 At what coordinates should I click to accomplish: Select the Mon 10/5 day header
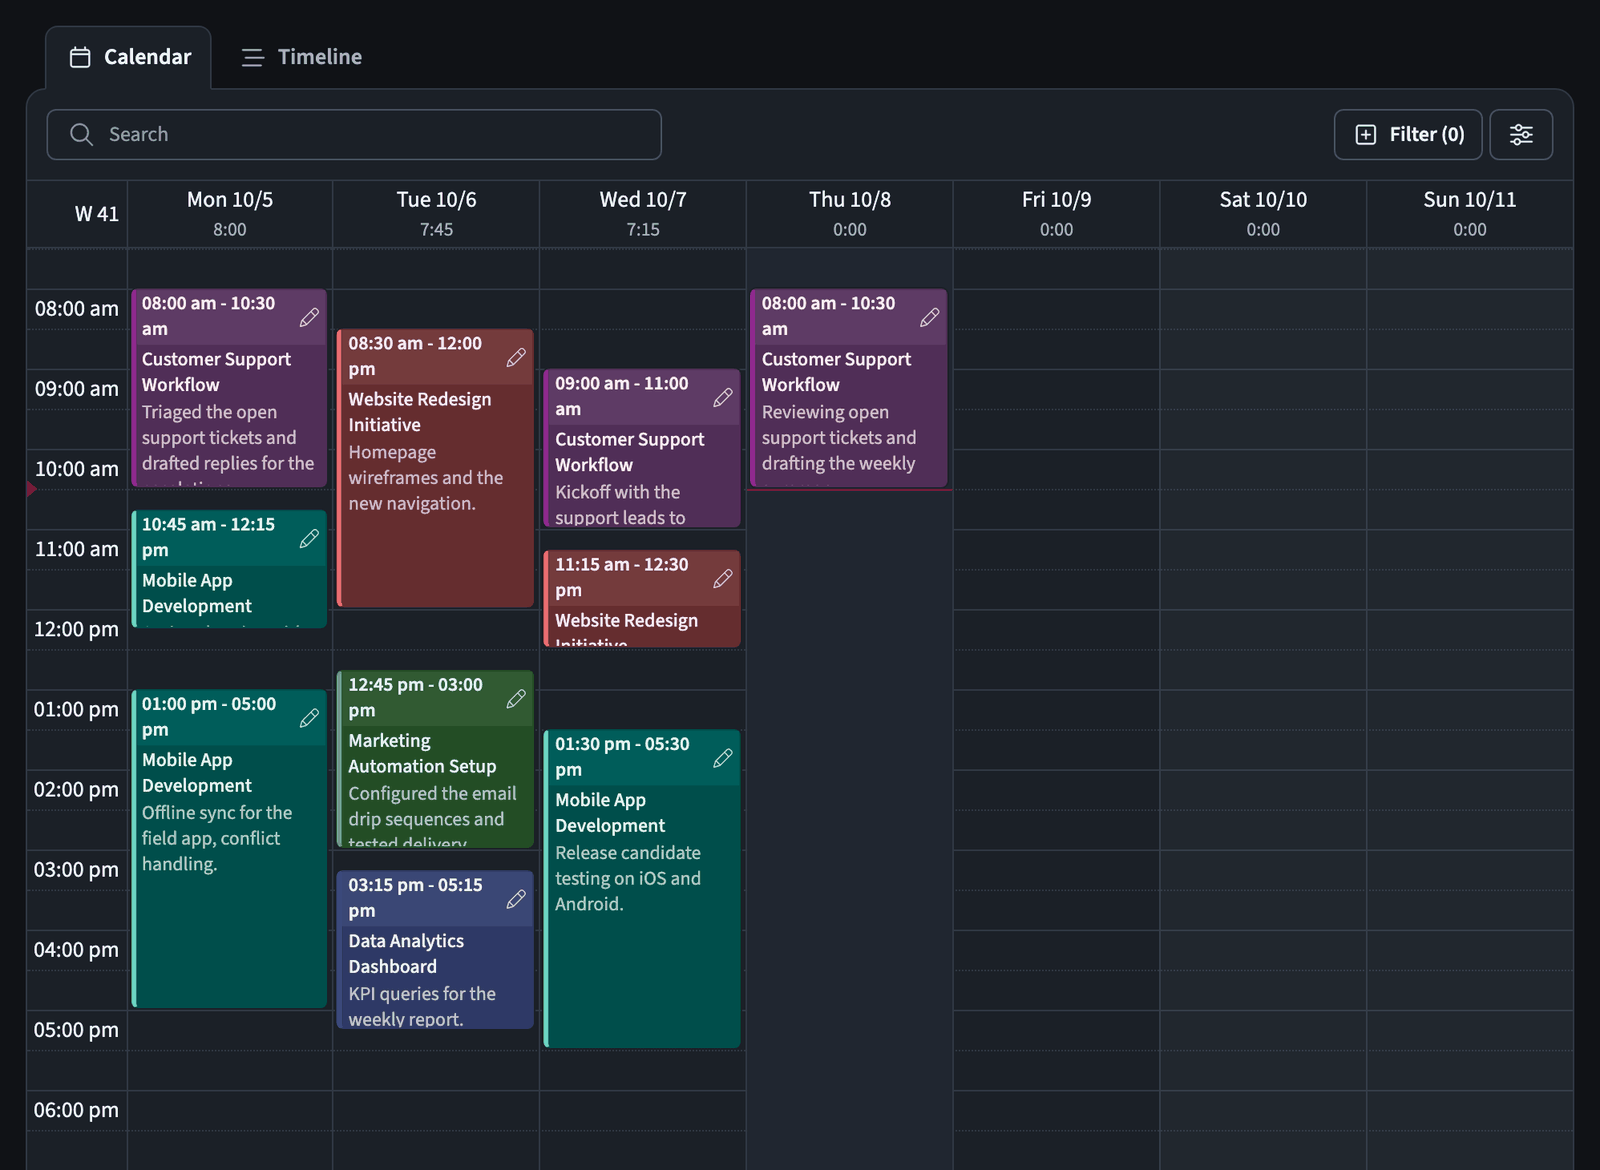(x=230, y=213)
